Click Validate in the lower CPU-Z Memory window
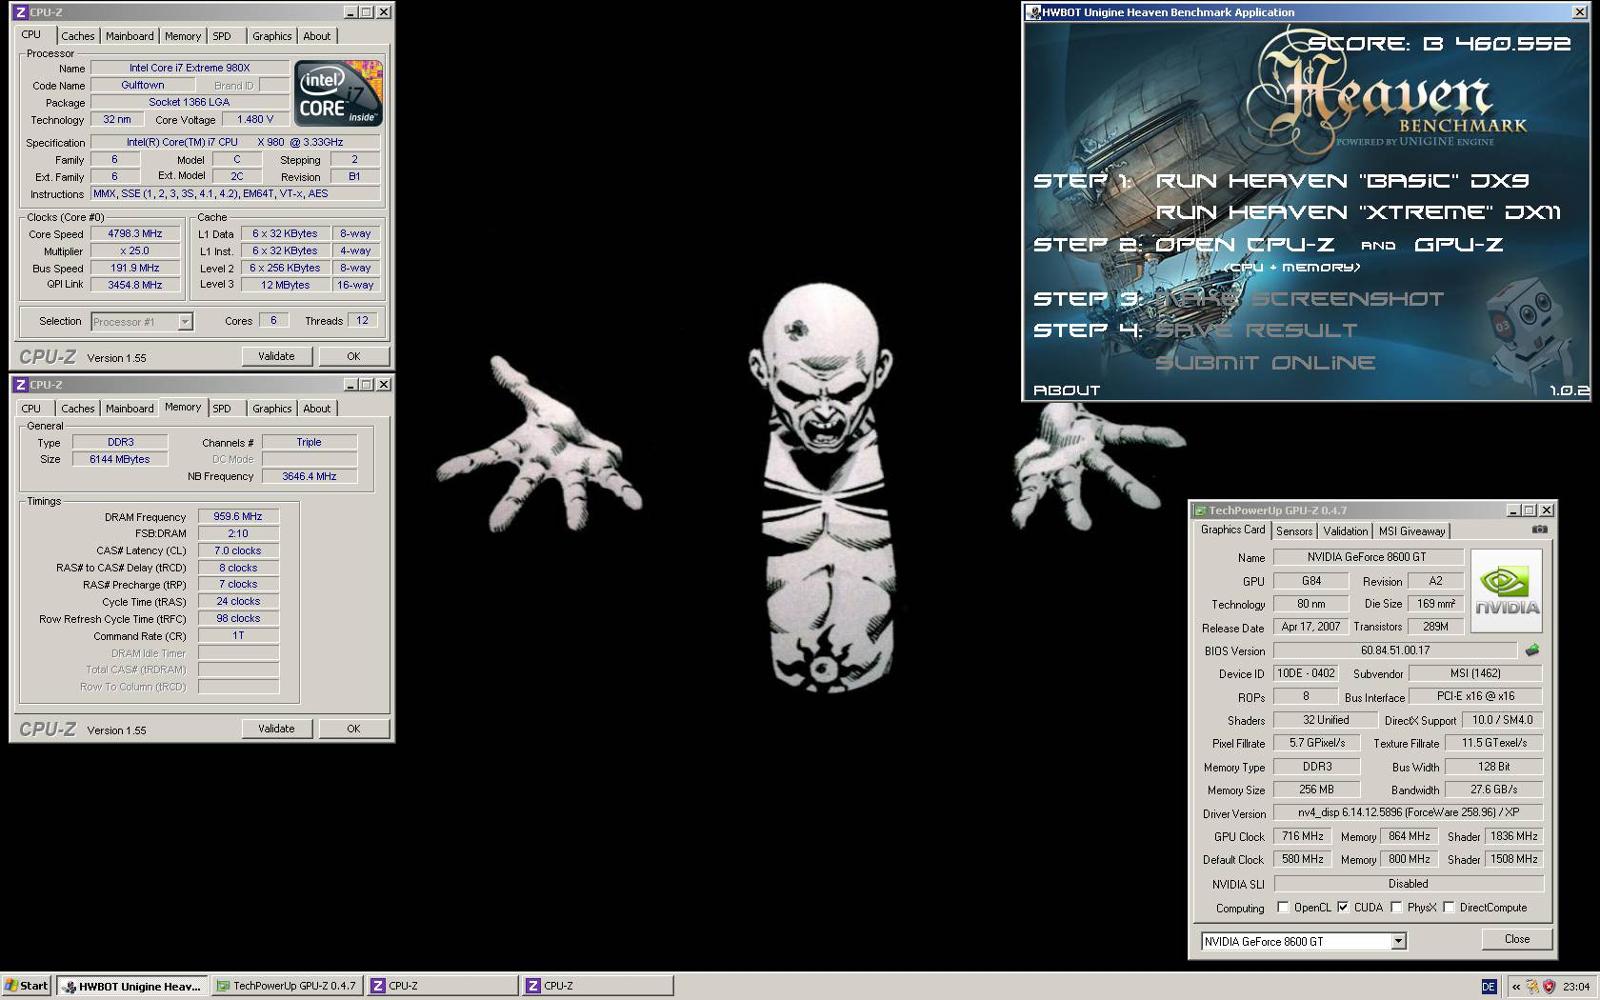This screenshot has height=1000, width=1600. point(276,728)
